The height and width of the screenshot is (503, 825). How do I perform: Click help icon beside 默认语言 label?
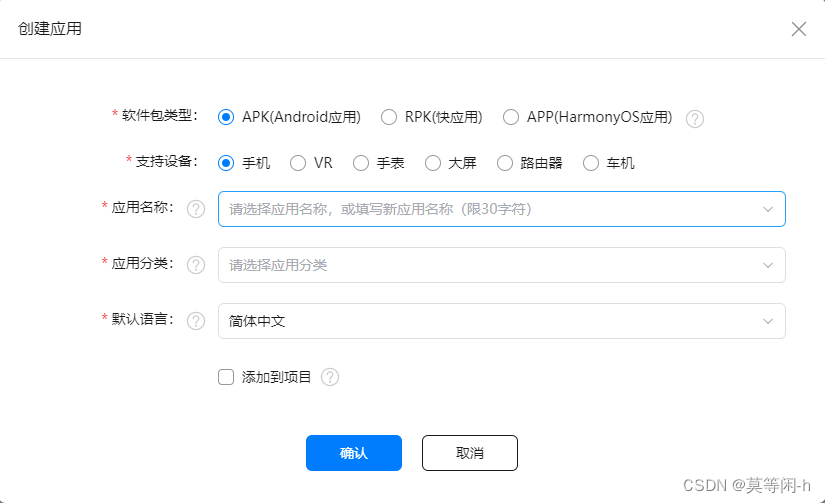[x=196, y=320]
